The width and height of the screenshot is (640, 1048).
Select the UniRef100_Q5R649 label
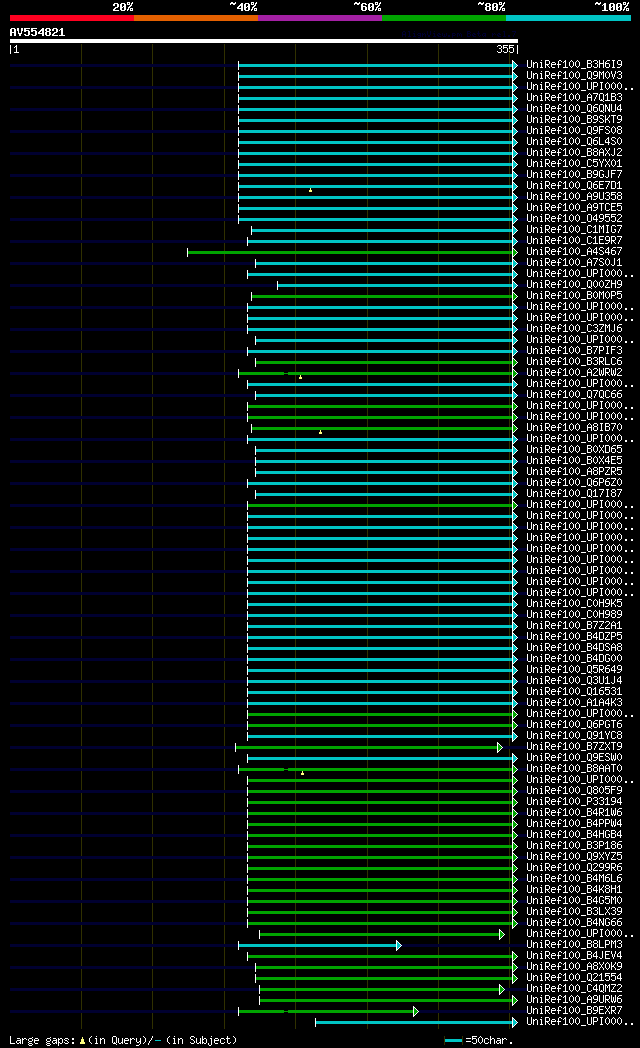[x=574, y=670]
